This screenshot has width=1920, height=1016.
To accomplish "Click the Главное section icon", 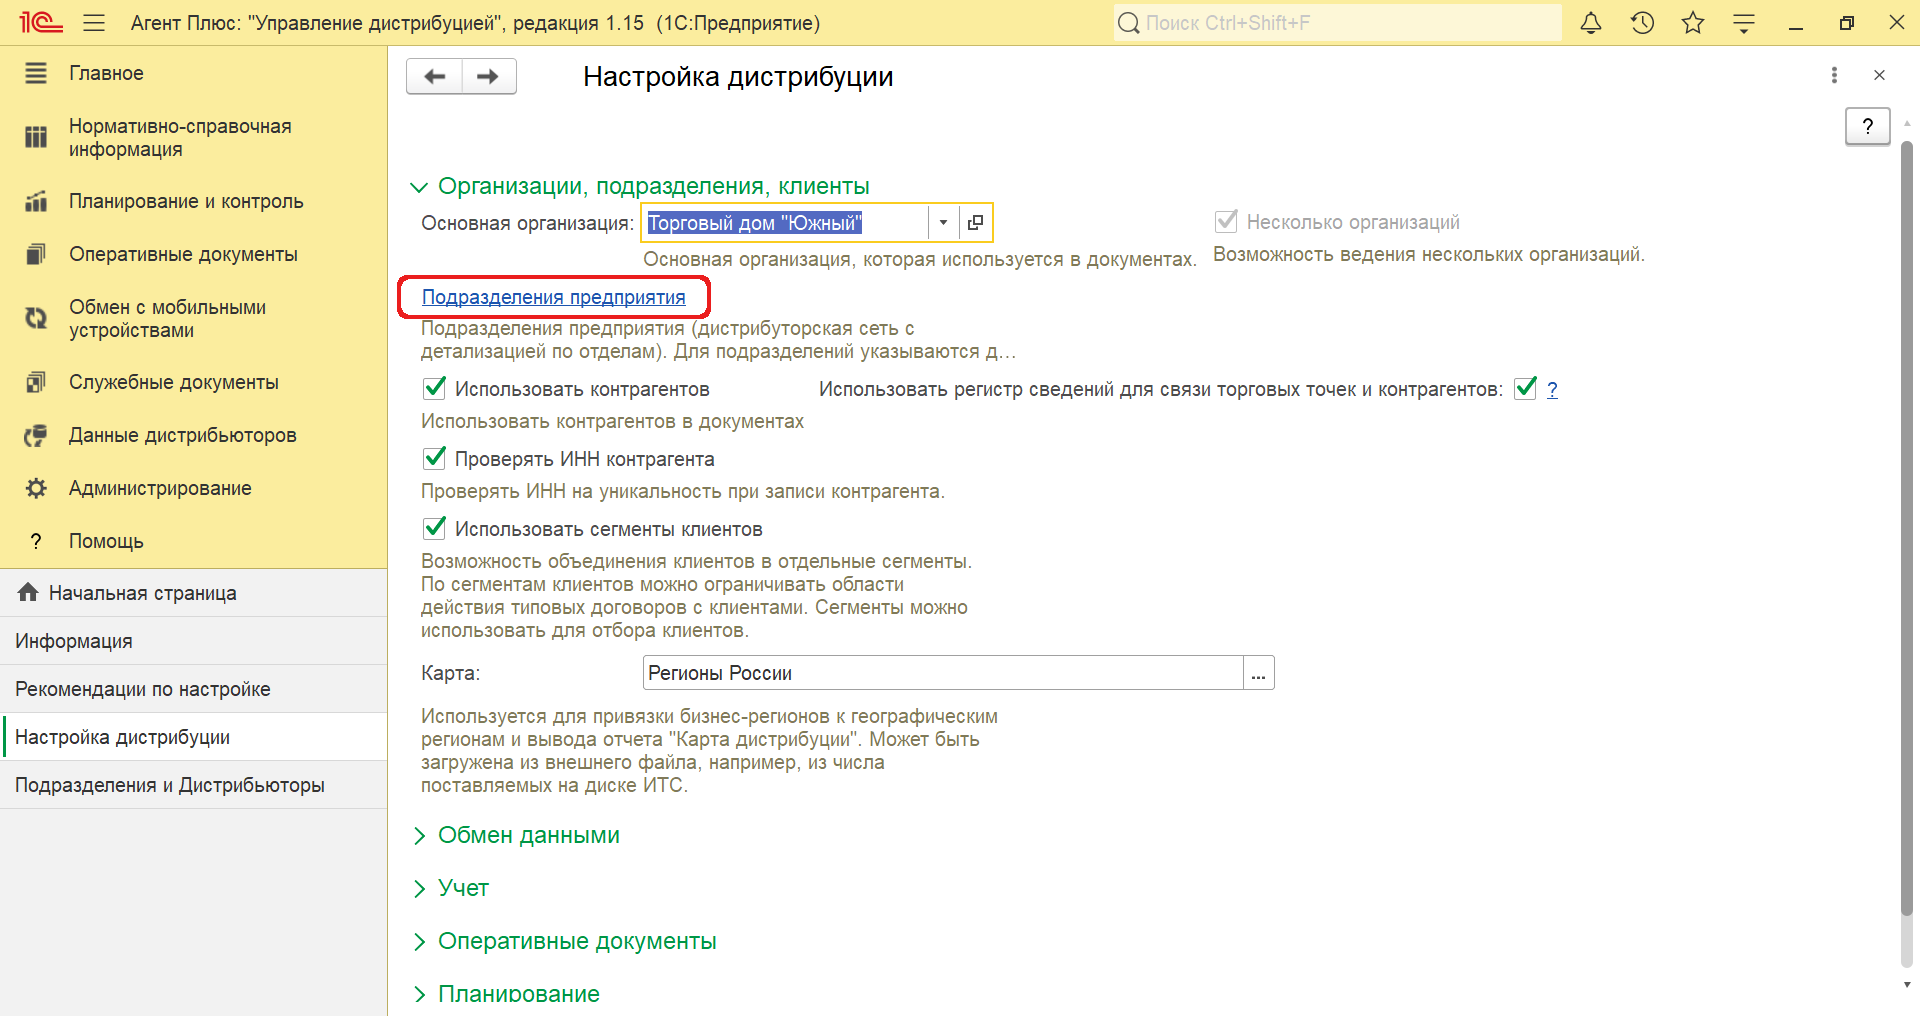I will (36, 73).
